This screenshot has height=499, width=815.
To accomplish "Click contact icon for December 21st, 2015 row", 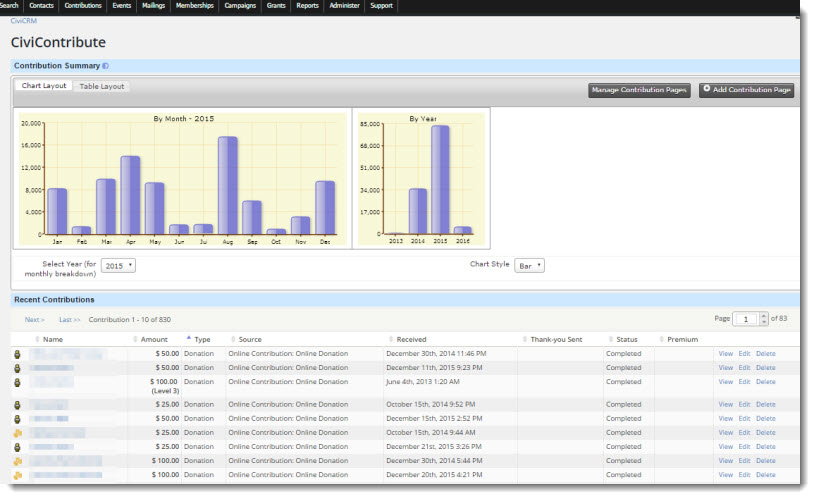I will [17, 448].
